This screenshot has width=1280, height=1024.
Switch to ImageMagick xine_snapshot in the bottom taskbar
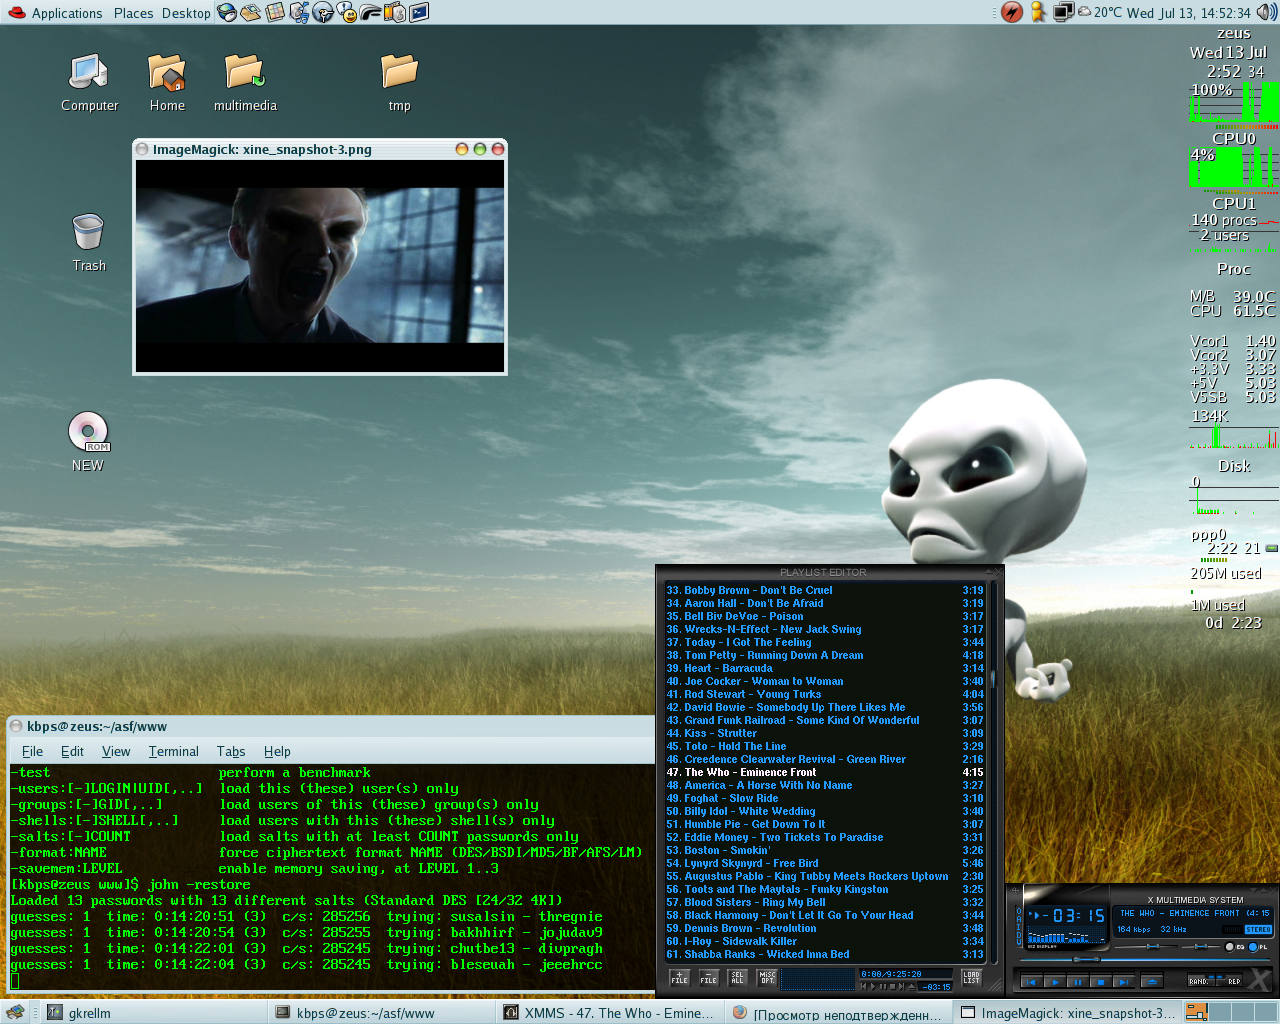(1068, 1013)
